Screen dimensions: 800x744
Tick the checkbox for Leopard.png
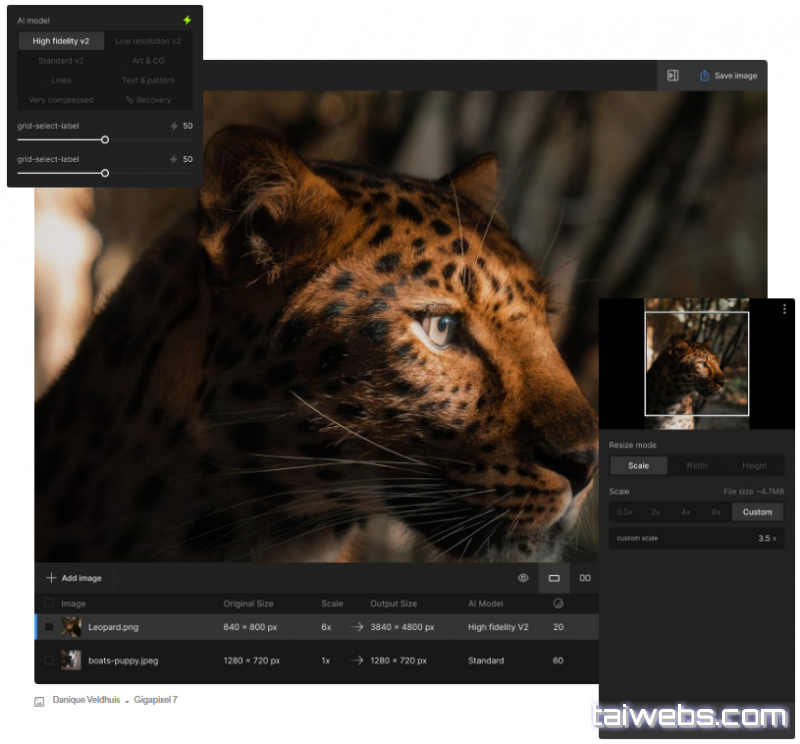point(49,627)
